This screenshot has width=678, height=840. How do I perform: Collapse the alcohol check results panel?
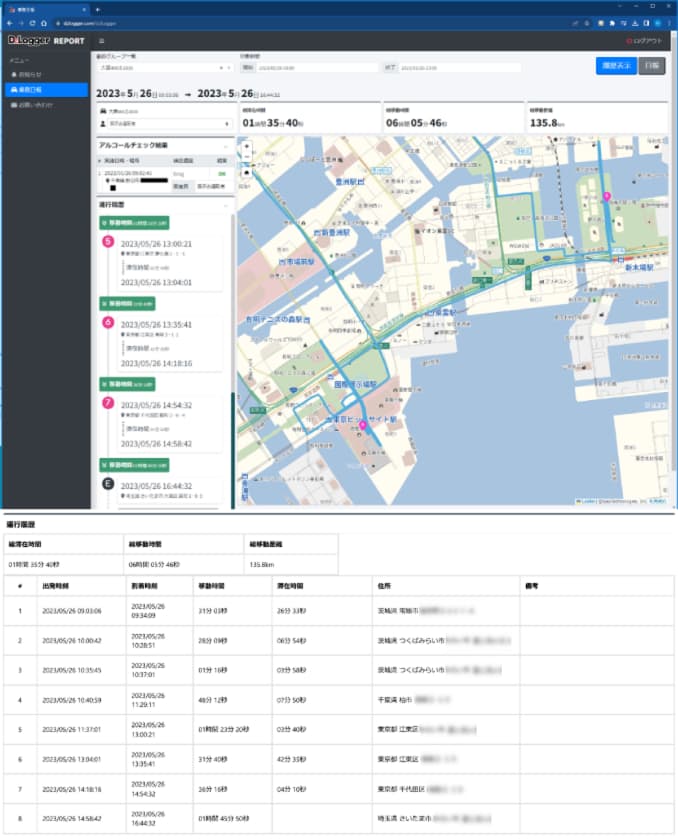tap(225, 145)
